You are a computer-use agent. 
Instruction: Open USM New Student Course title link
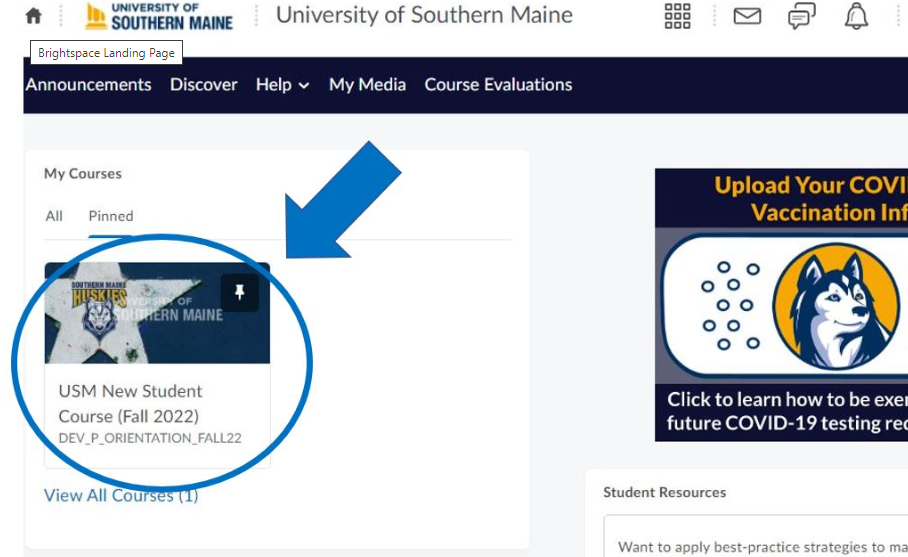coord(130,403)
